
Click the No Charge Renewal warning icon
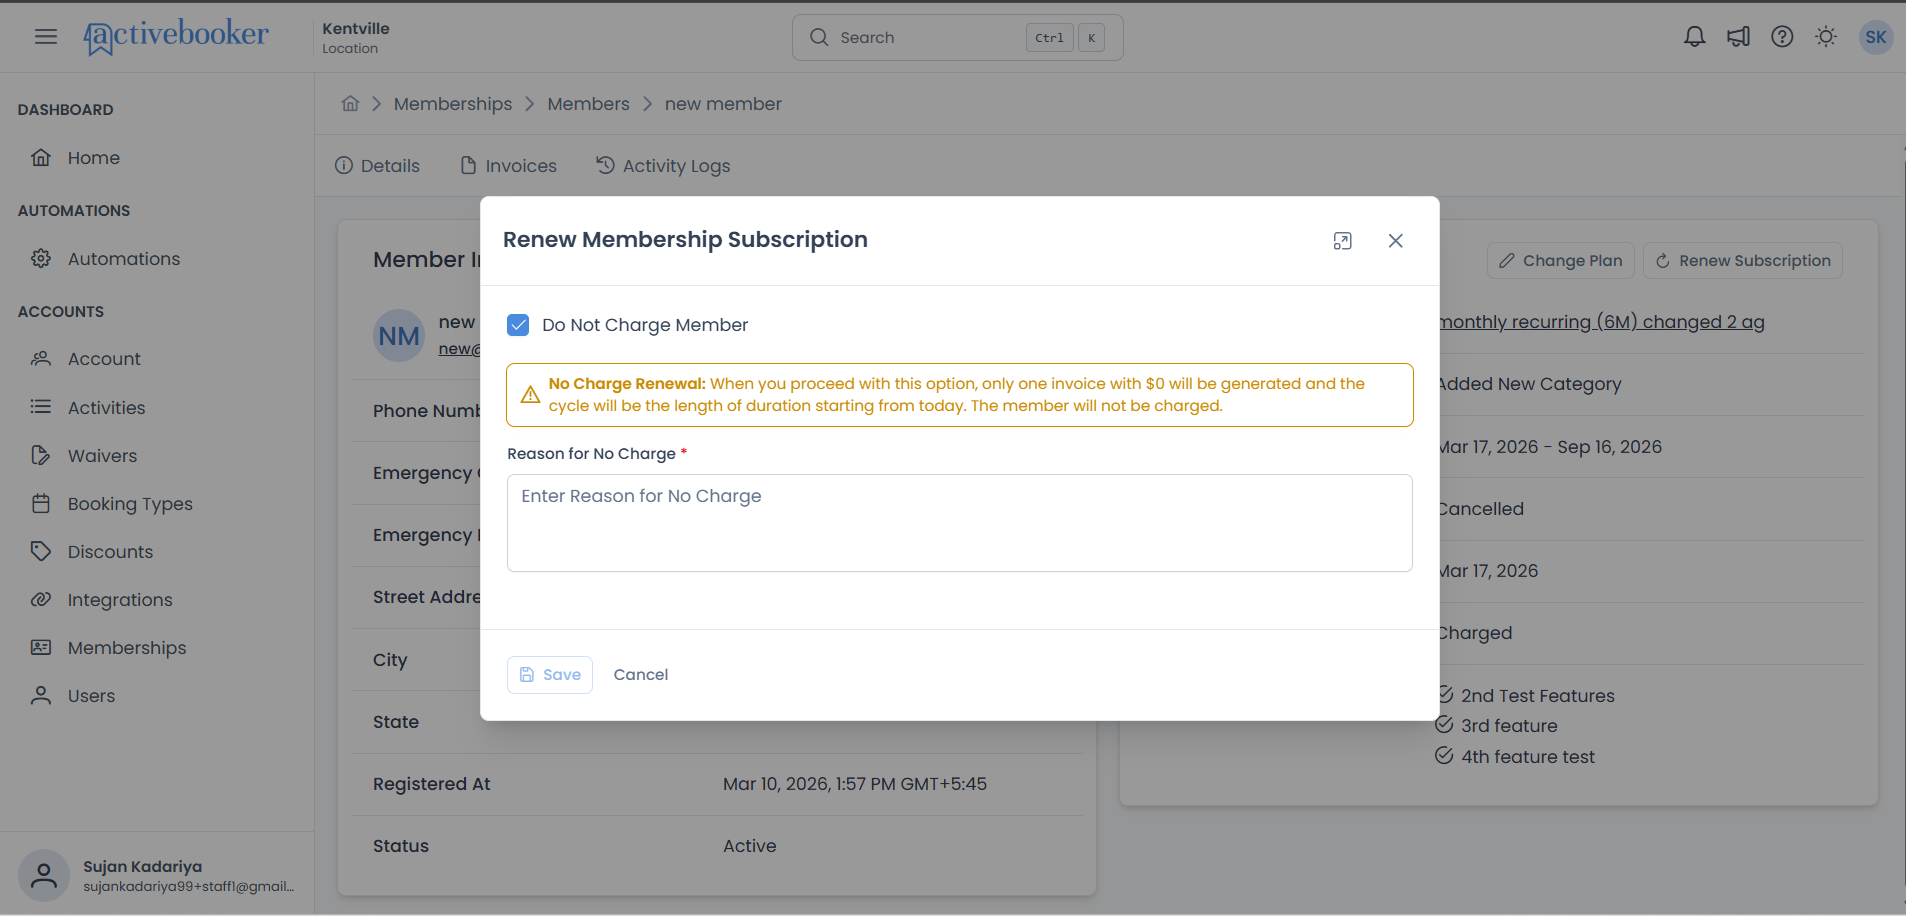click(530, 395)
